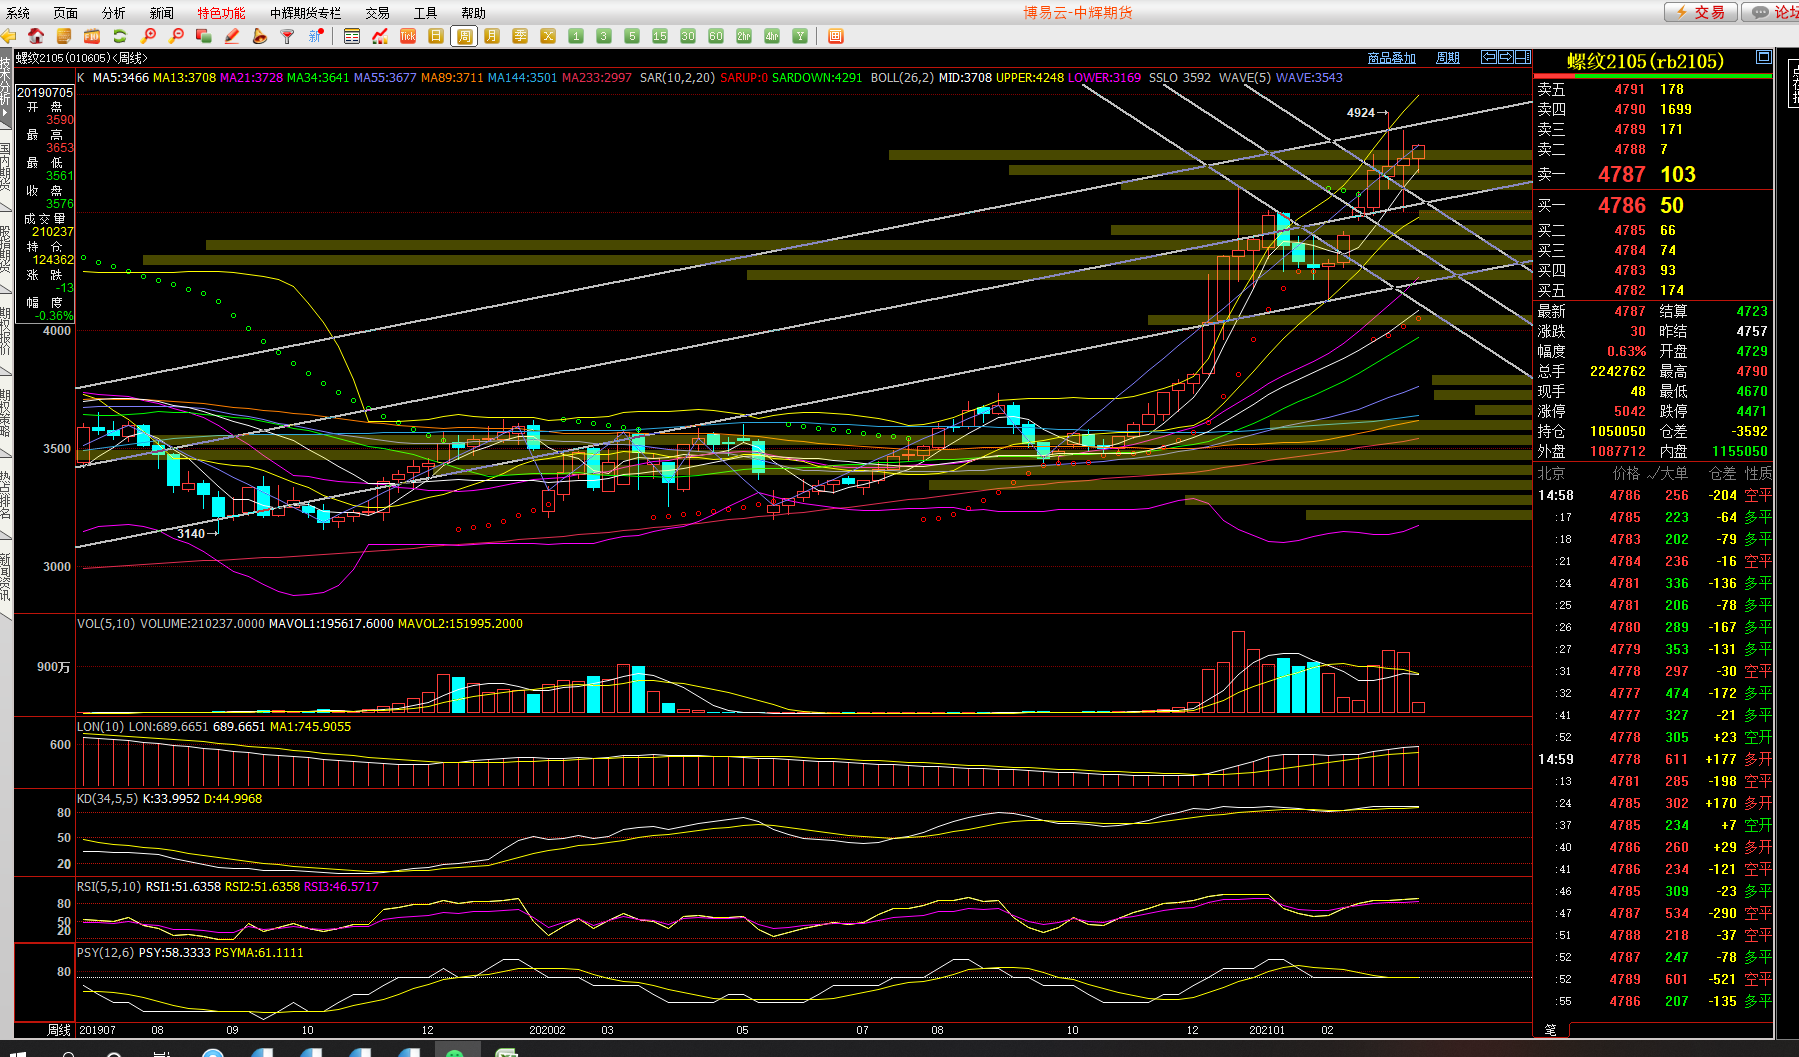Click the Home icon in the toolbar
Image resolution: width=1799 pixels, height=1057 pixels.
pyautogui.click(x=36, y=36)
